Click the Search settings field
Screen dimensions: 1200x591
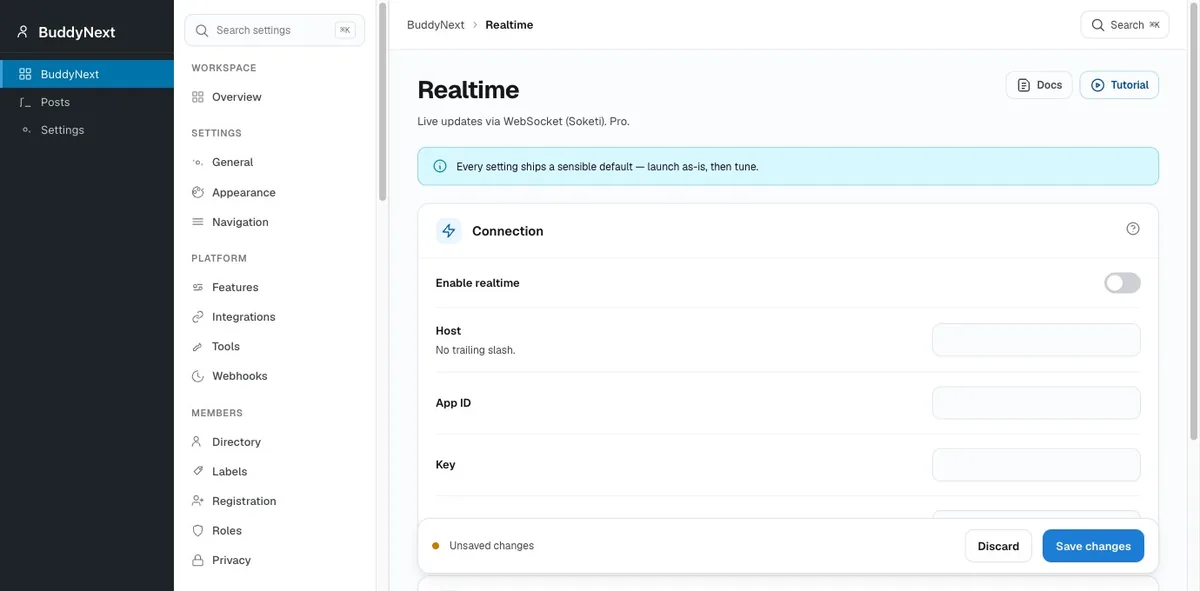[x=275, y=30]
